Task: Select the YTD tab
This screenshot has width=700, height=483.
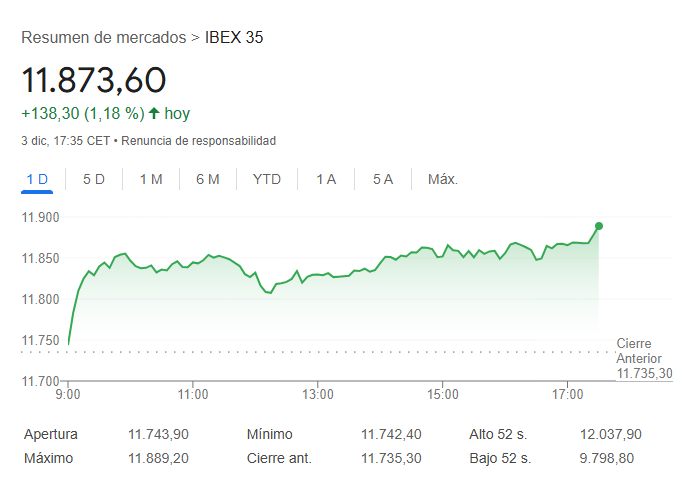Action: tap(267, 179)
